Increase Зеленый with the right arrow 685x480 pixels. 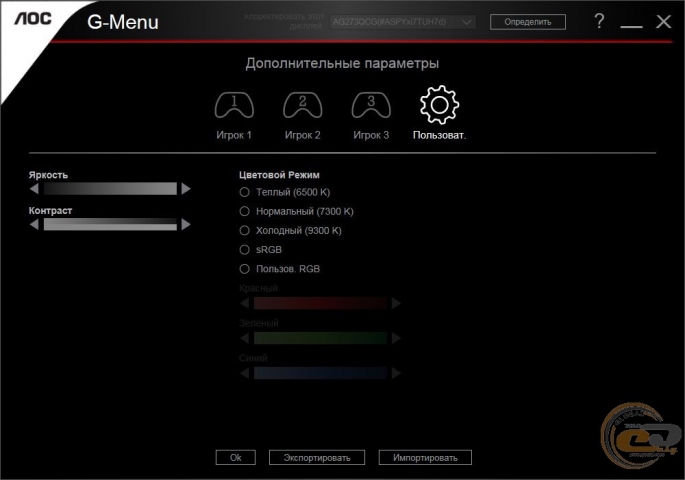(396, 338)
